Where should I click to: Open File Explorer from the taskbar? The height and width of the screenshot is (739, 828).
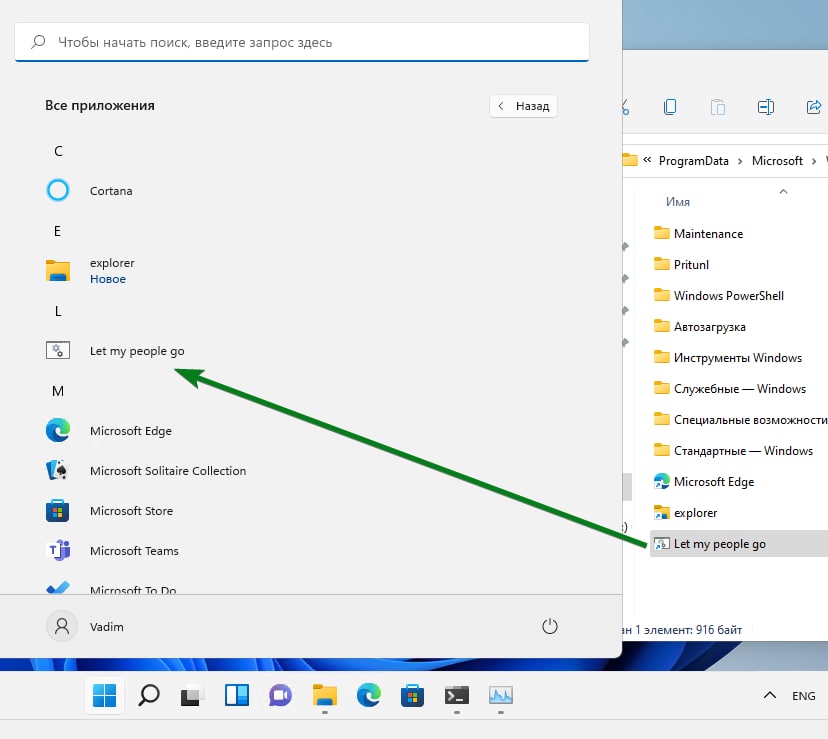325,695
